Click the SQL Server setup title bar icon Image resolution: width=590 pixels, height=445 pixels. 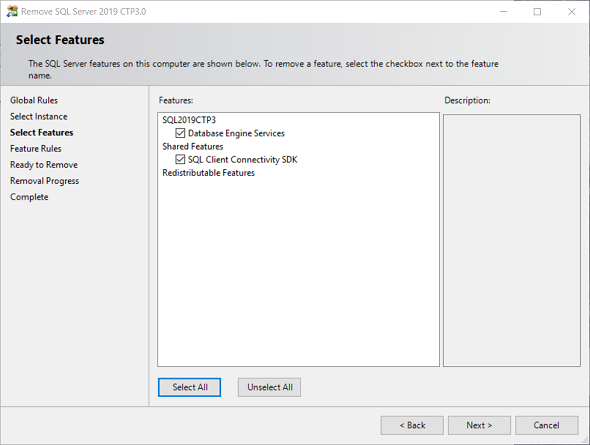(12, 11)
